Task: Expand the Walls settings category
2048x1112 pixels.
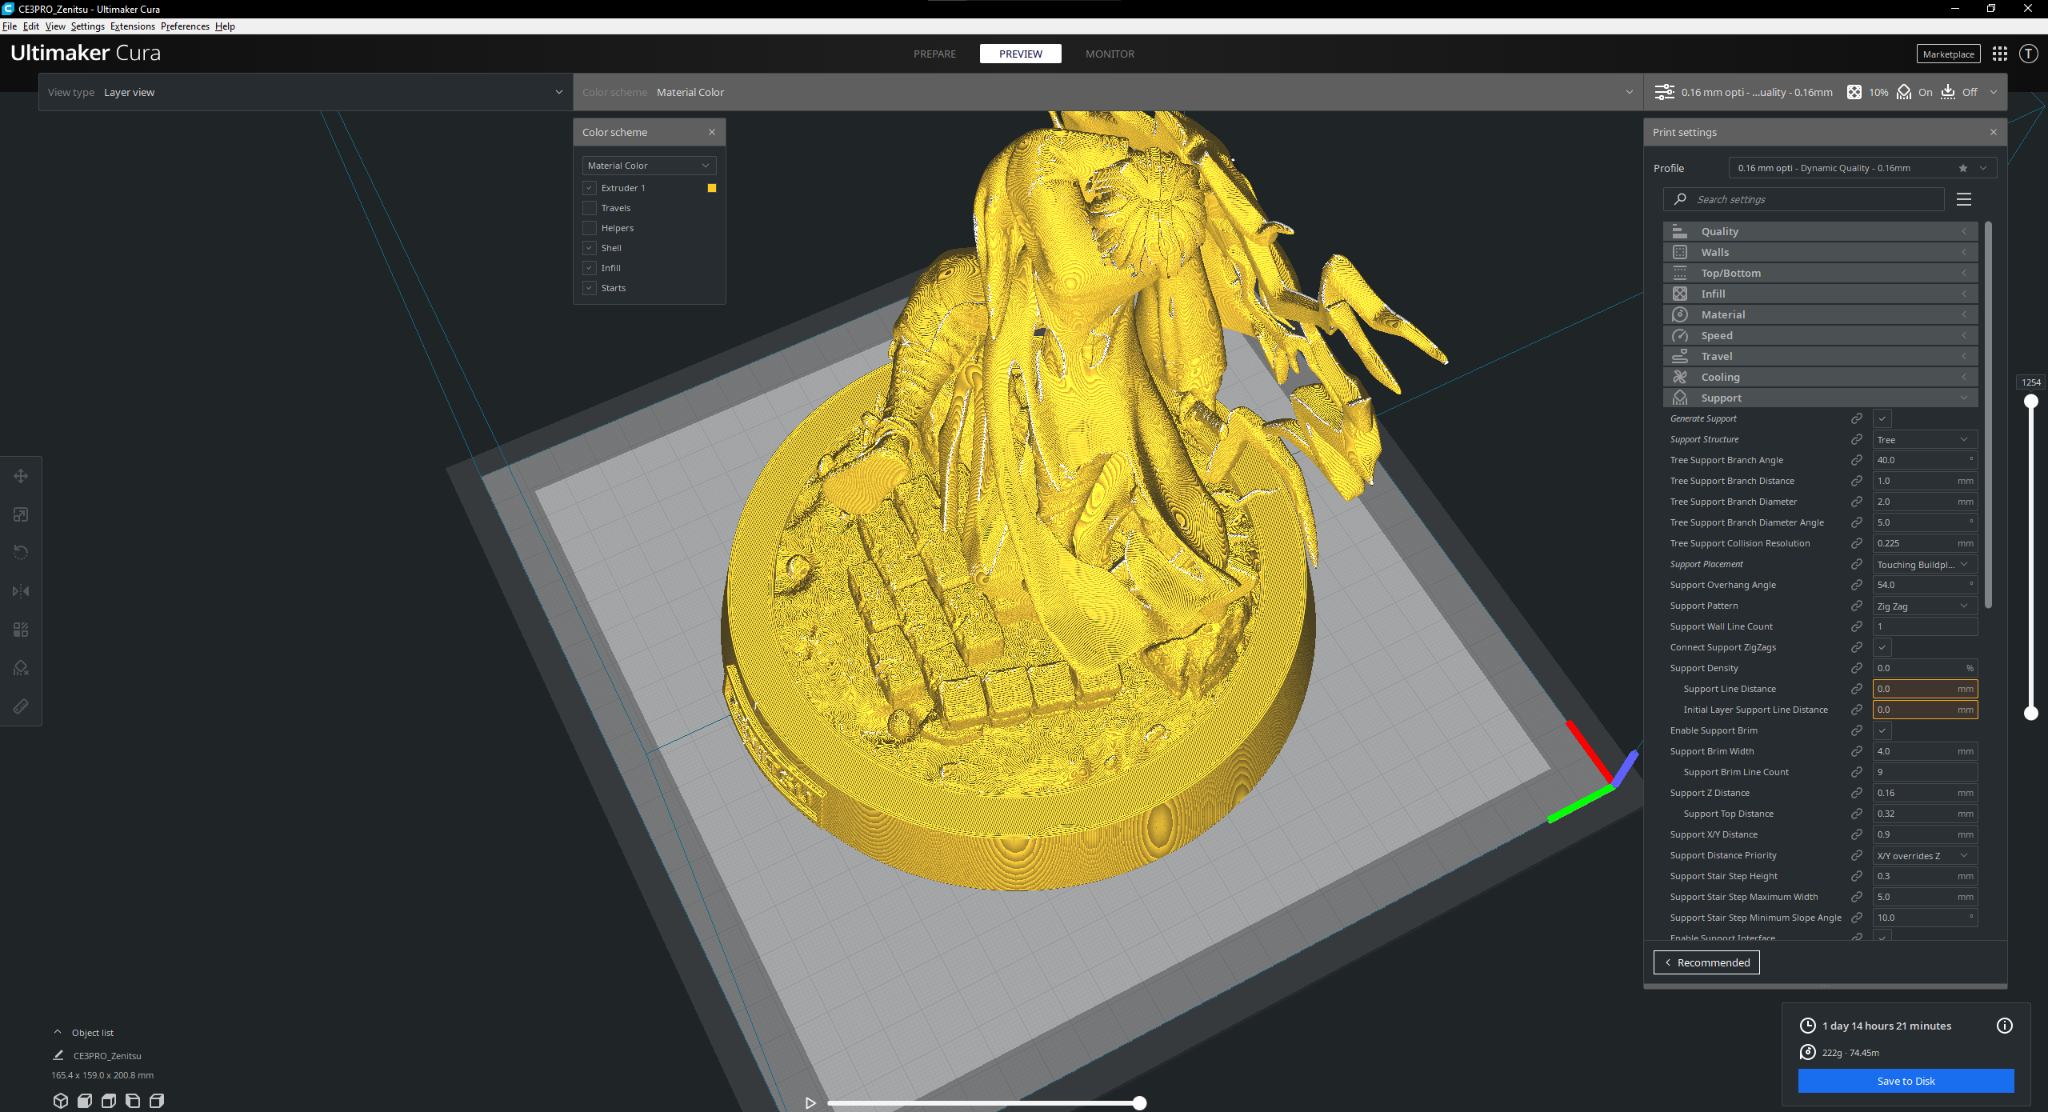Action: (x=1820, y=252)
